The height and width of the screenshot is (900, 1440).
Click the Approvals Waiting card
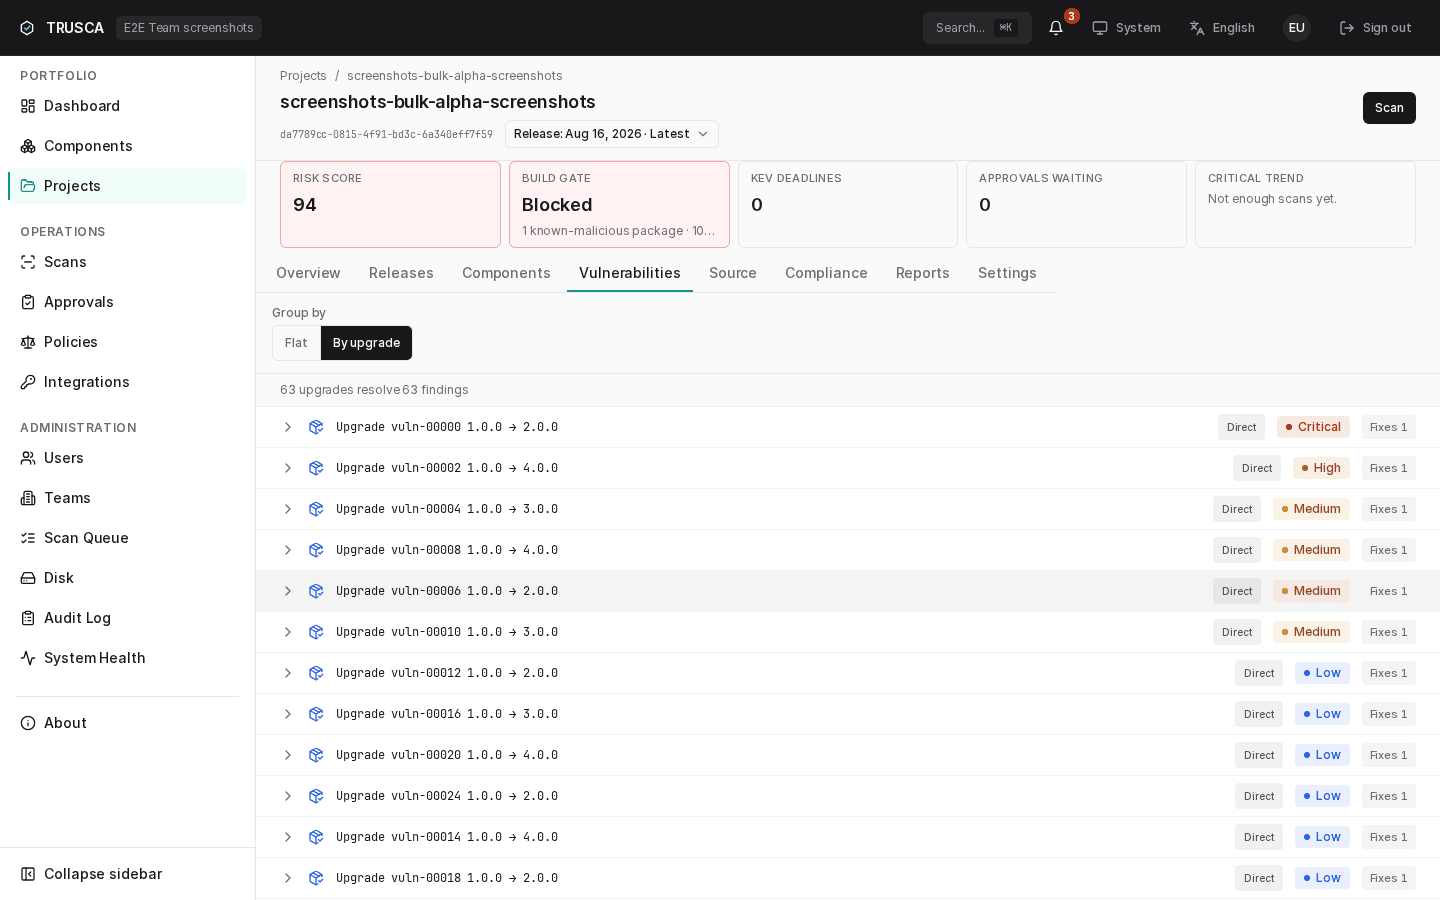tap(1076, 204)
